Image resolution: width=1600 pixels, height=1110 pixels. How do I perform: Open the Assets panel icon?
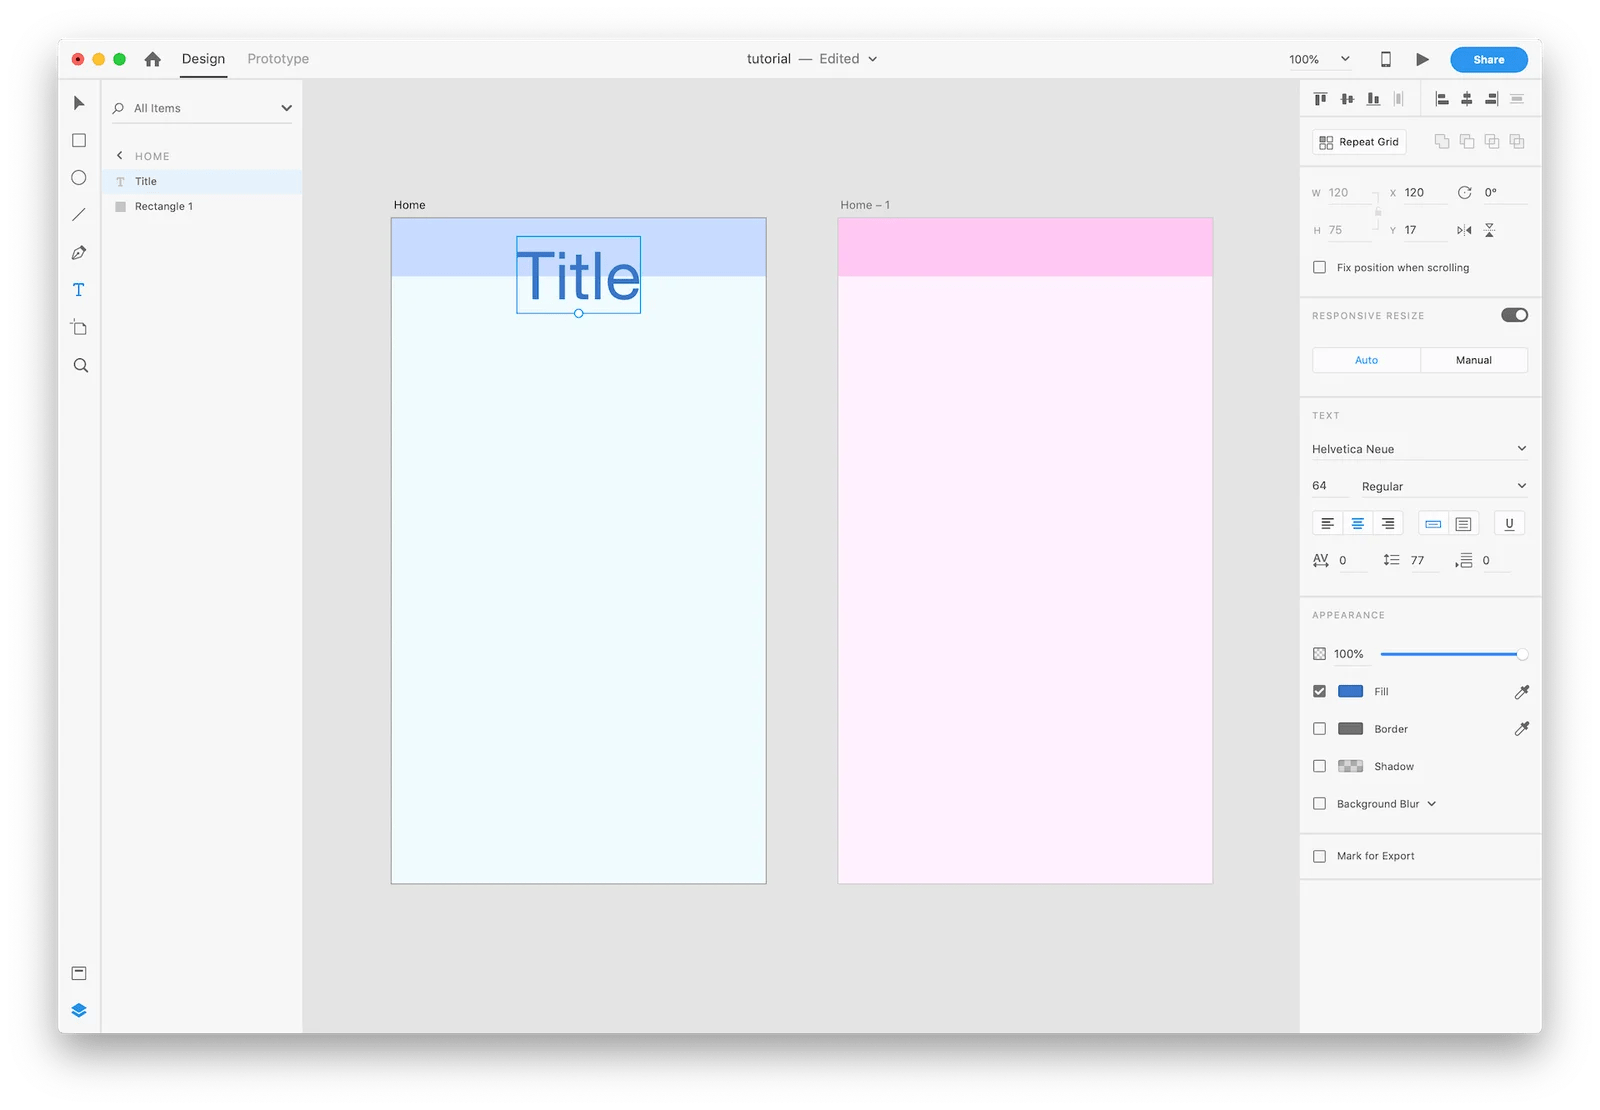point(79,973)
